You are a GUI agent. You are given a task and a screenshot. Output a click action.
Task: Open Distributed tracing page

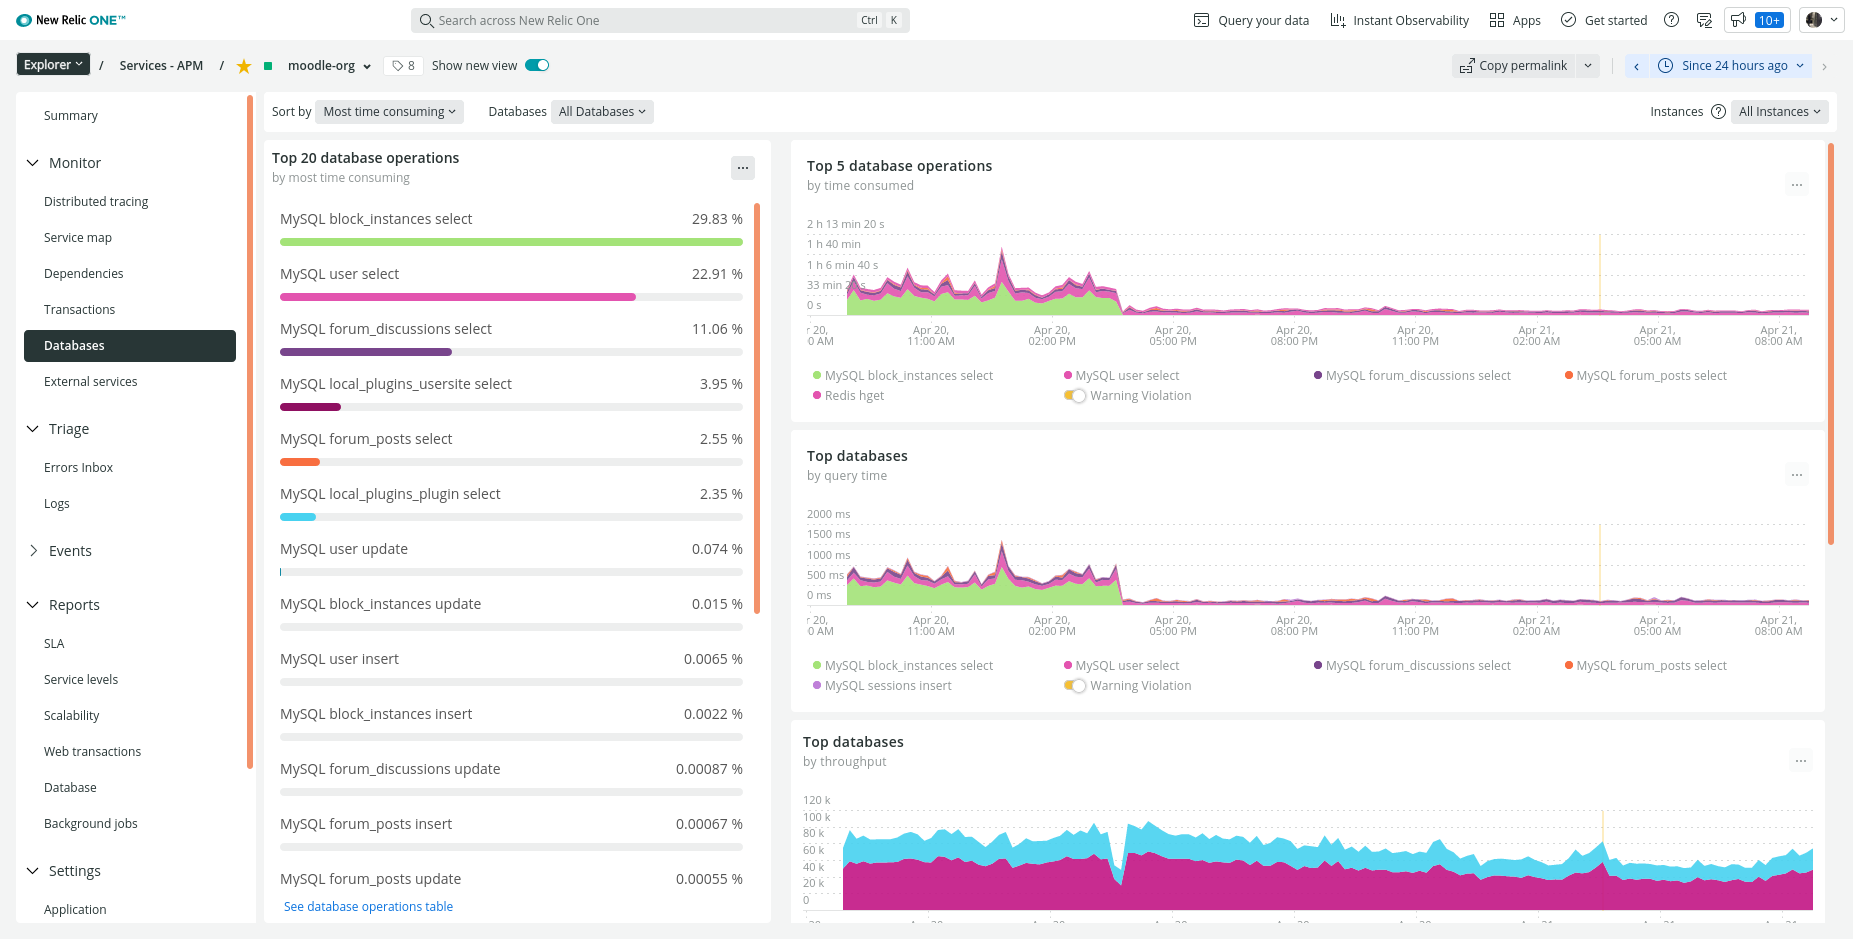click(96, 202)
